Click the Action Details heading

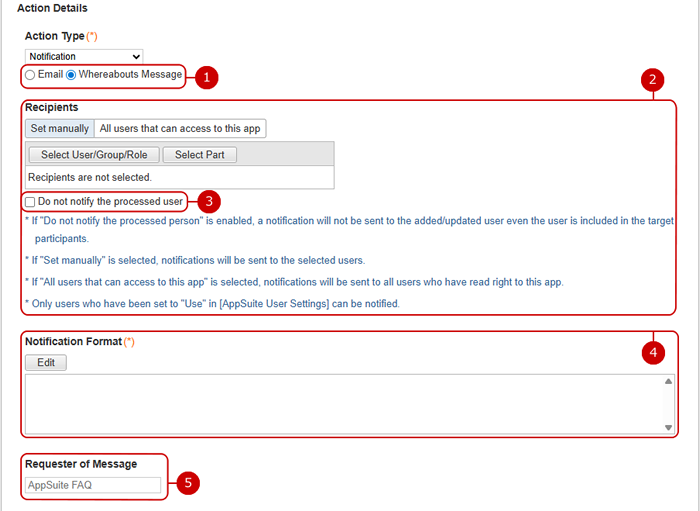52,8
